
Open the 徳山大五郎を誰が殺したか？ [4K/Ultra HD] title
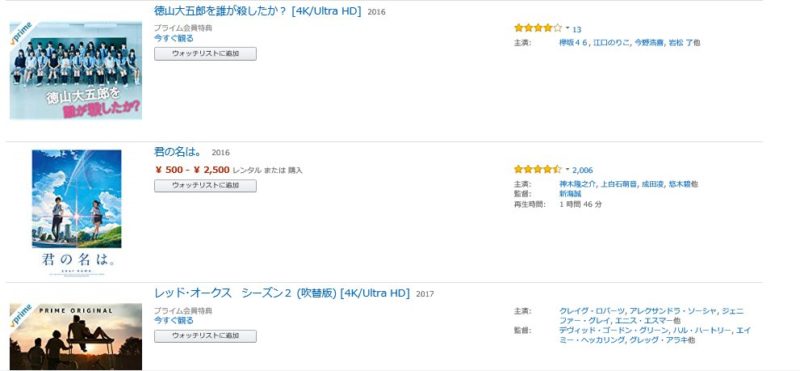258,11
